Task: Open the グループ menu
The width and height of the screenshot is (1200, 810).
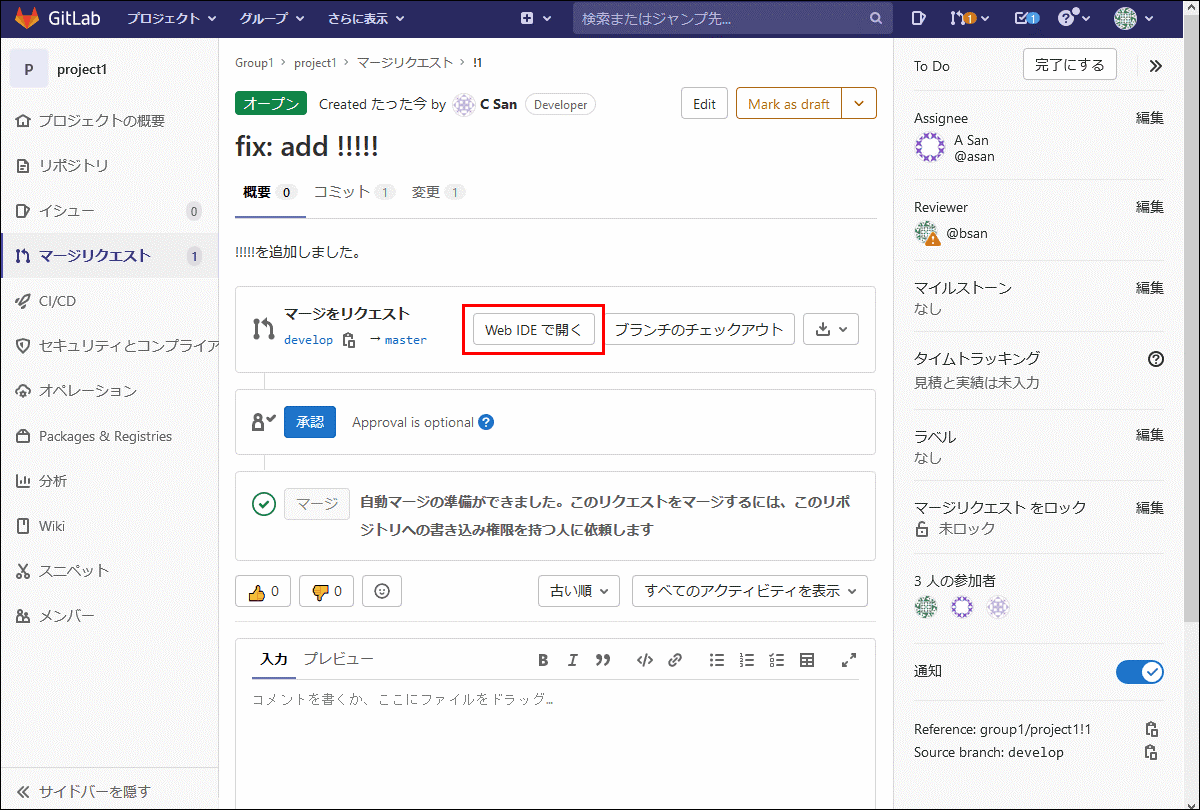Action: click(270, 18)
